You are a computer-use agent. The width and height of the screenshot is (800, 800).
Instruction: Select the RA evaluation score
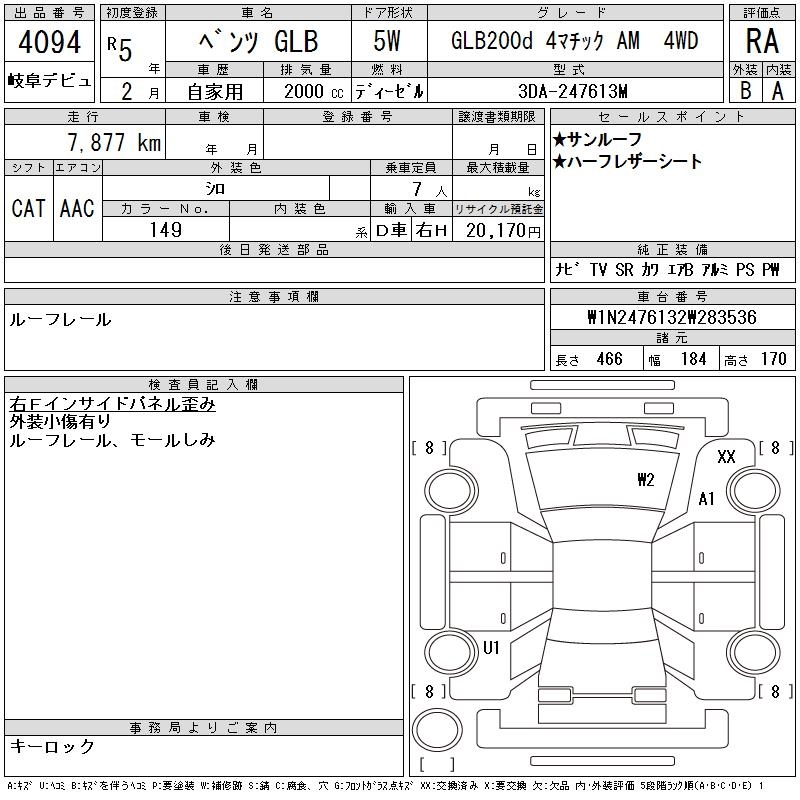click(x=762, y=44)
